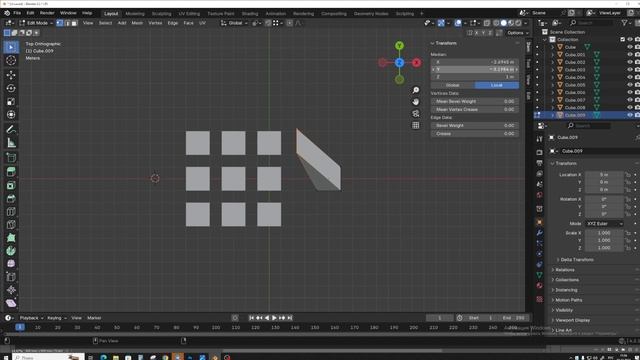Select the Shrink/Fatten tool
Image resolution: width=640 pixels, height=360 pixels.
click(11, 290)
